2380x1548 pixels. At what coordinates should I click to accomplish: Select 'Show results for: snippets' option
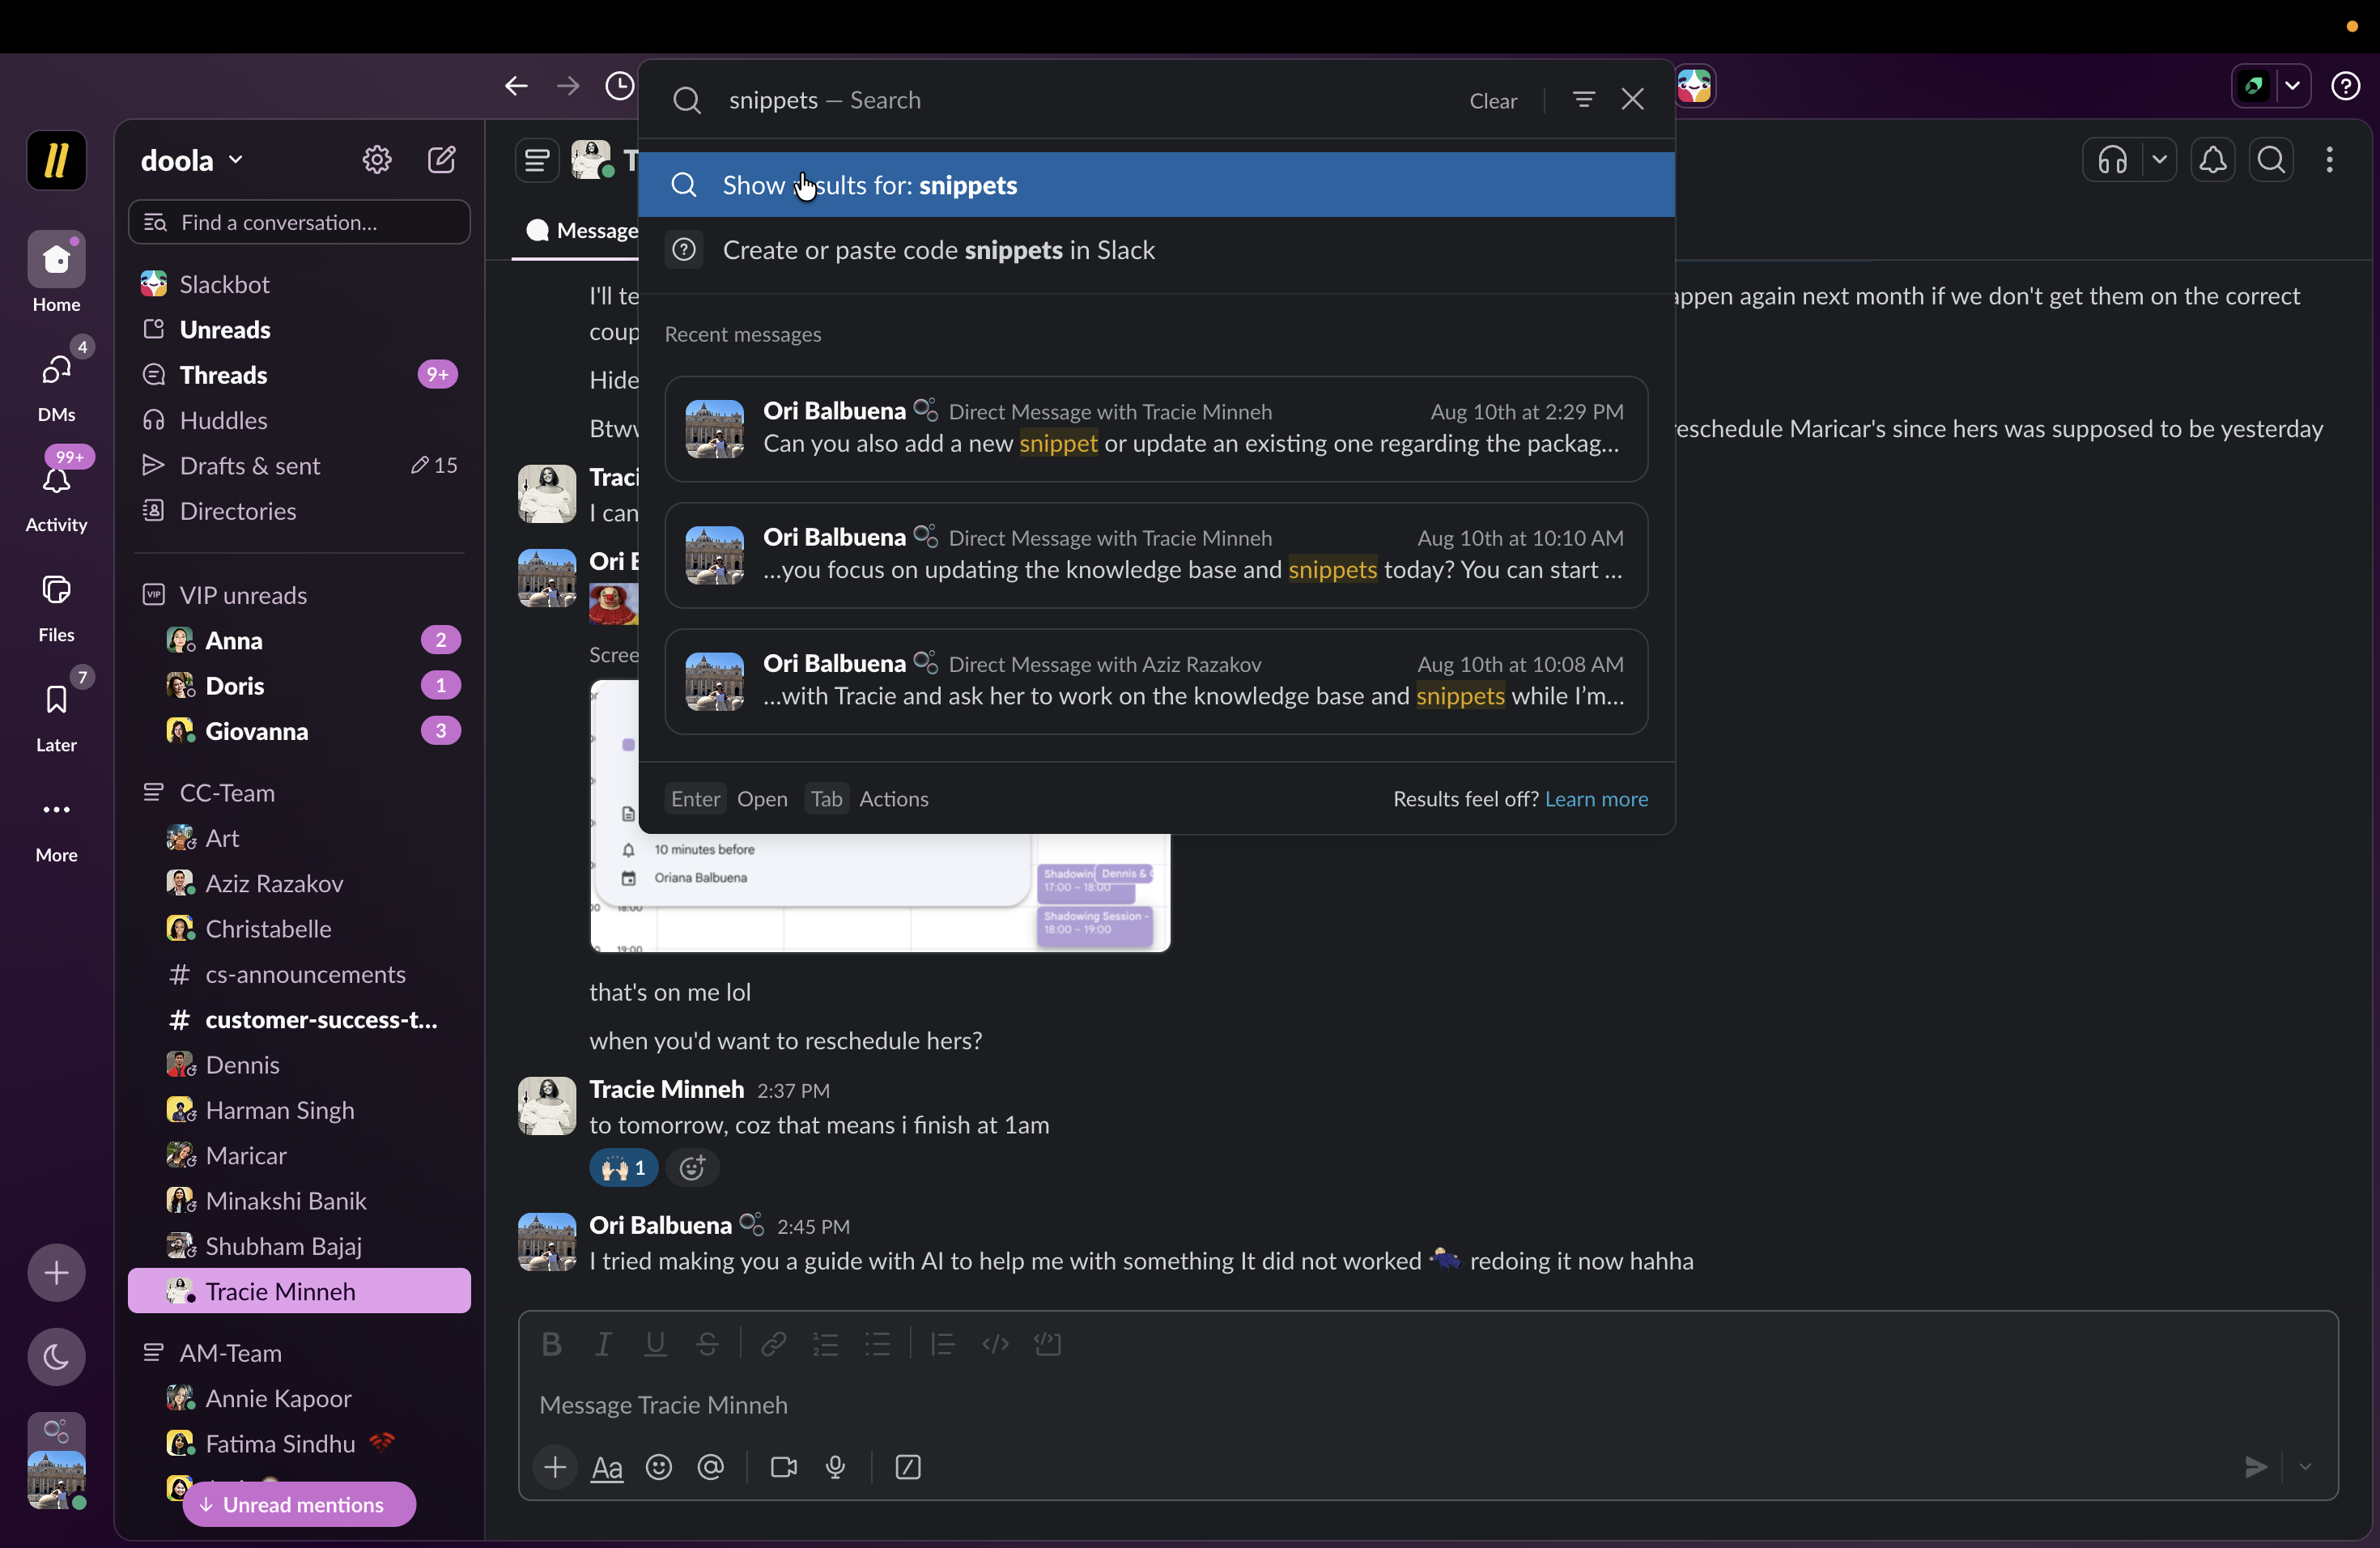pos(1156,185)
